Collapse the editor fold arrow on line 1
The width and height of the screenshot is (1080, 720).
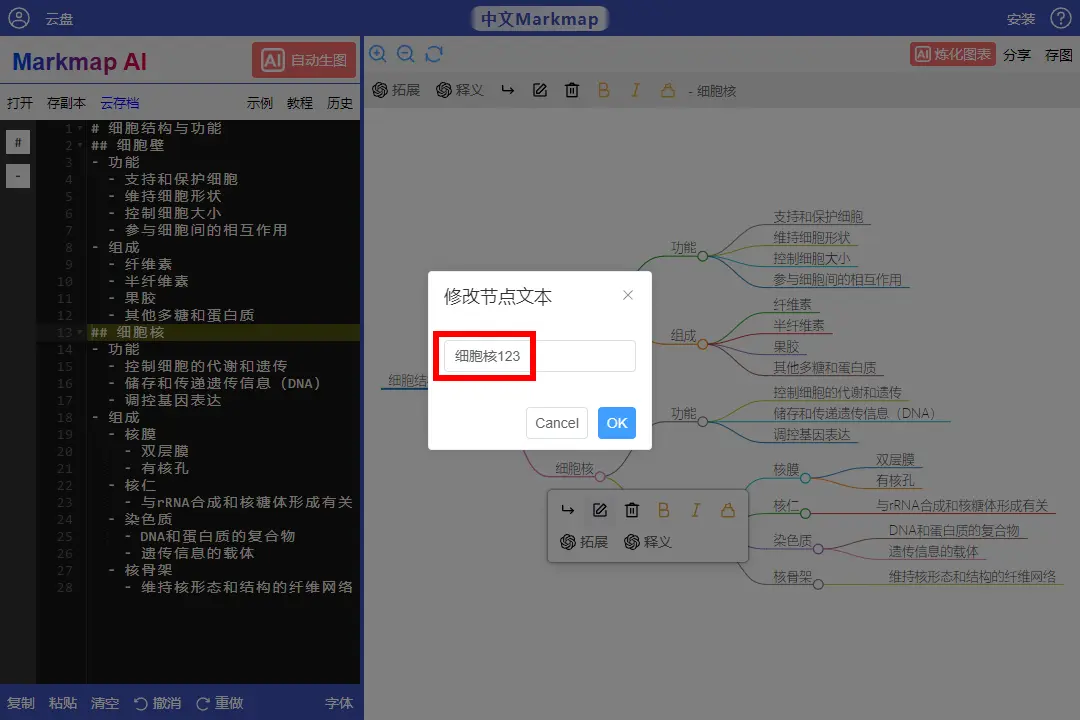click(x=80, y=128)
